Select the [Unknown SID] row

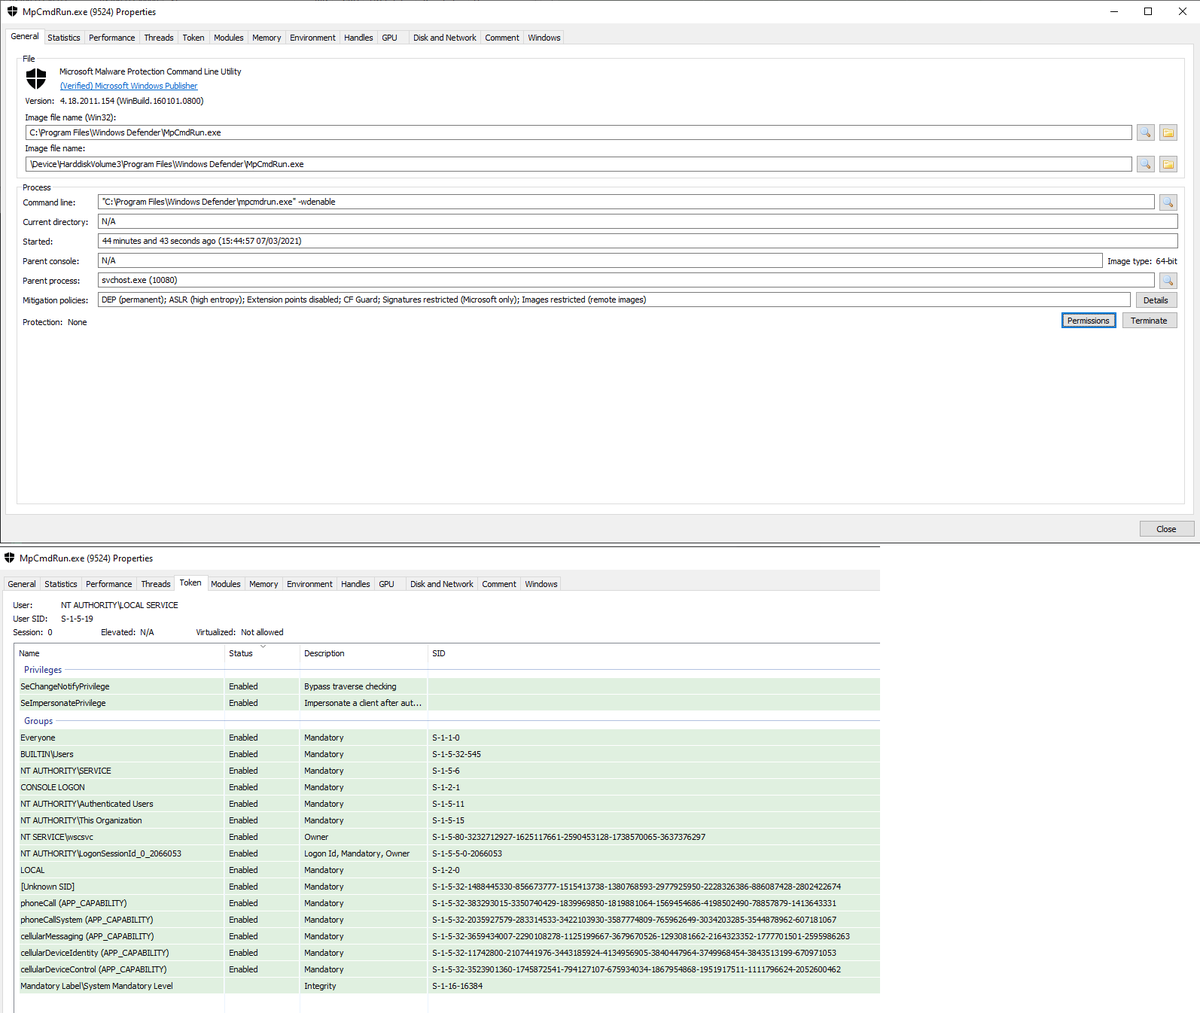(447, 886)
